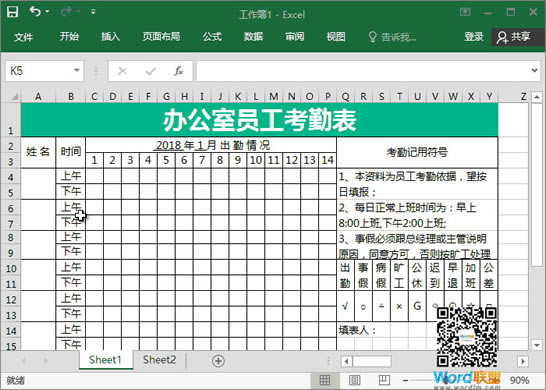
Task: Open the 页面布局 ribbon tab
Action: coord(161,37)
